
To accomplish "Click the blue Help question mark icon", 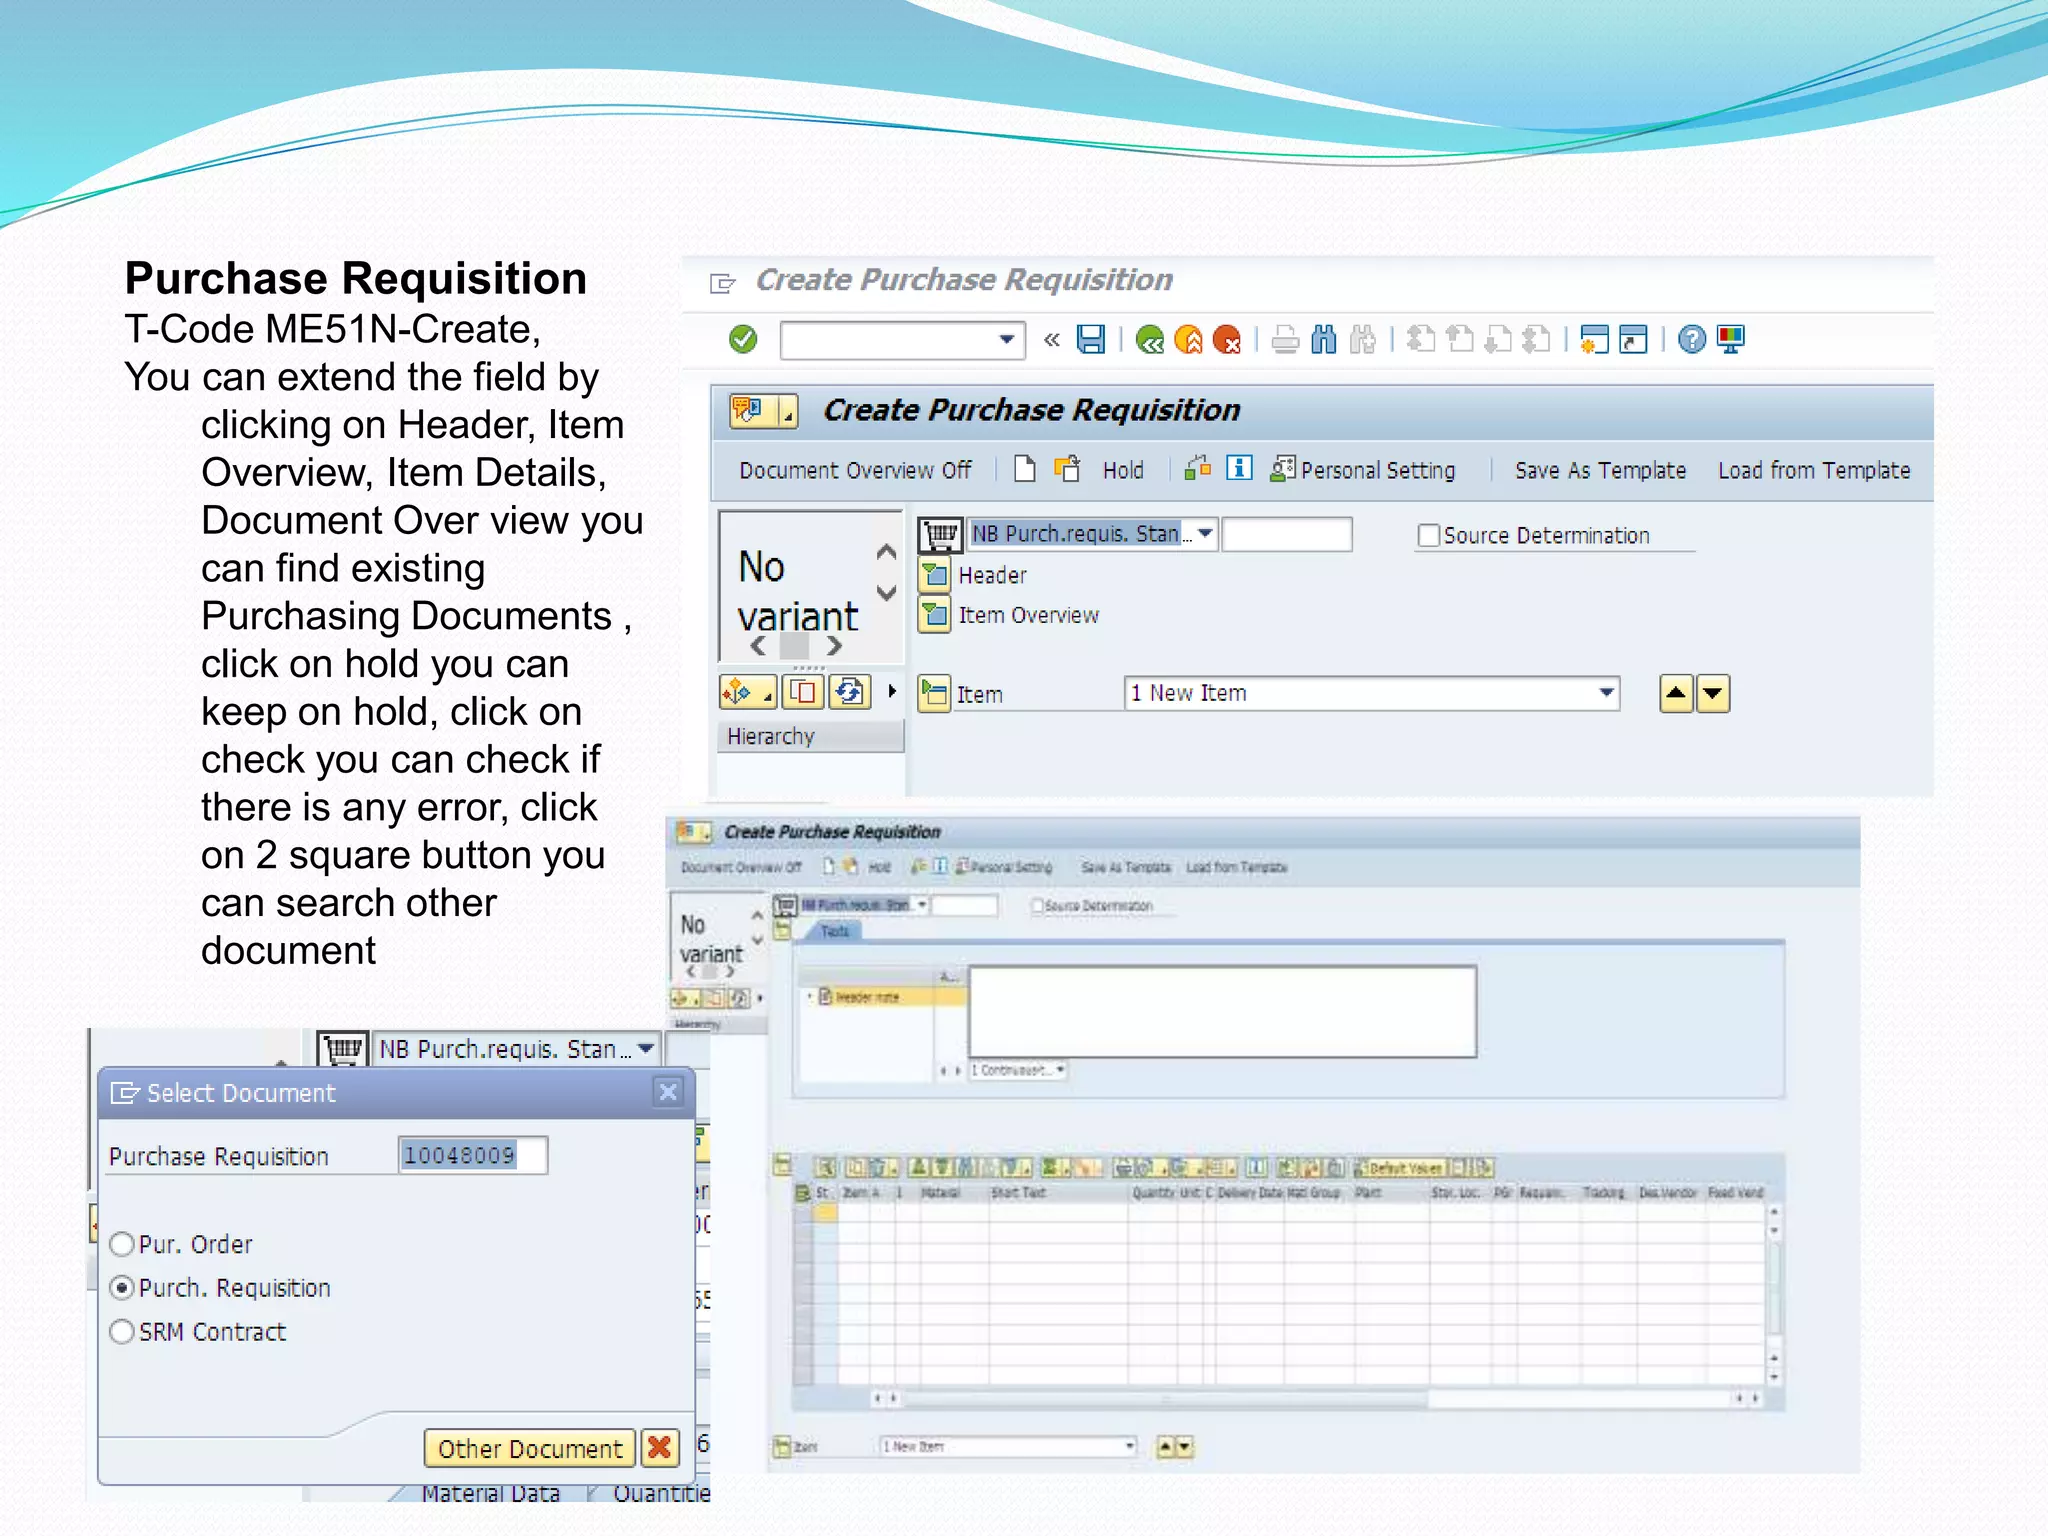I will tap(1691, 340).
